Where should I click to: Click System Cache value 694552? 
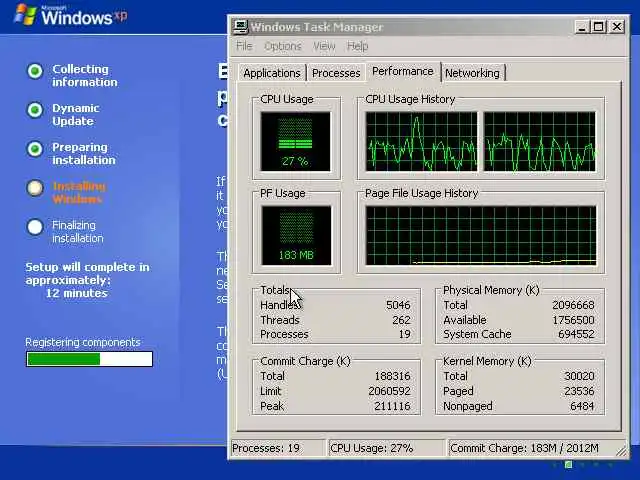pyautogui.click(x=576, y=334)
